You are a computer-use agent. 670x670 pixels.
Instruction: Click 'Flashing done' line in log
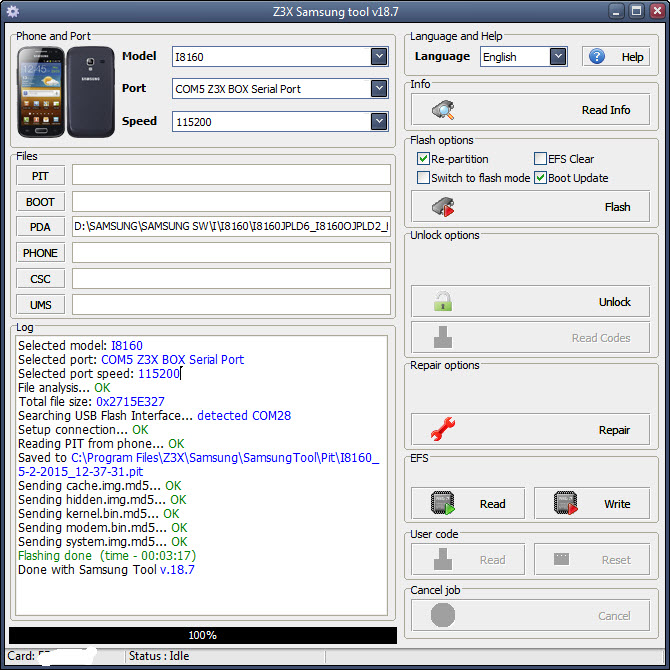pyautogui.click(x=107, y=555)
